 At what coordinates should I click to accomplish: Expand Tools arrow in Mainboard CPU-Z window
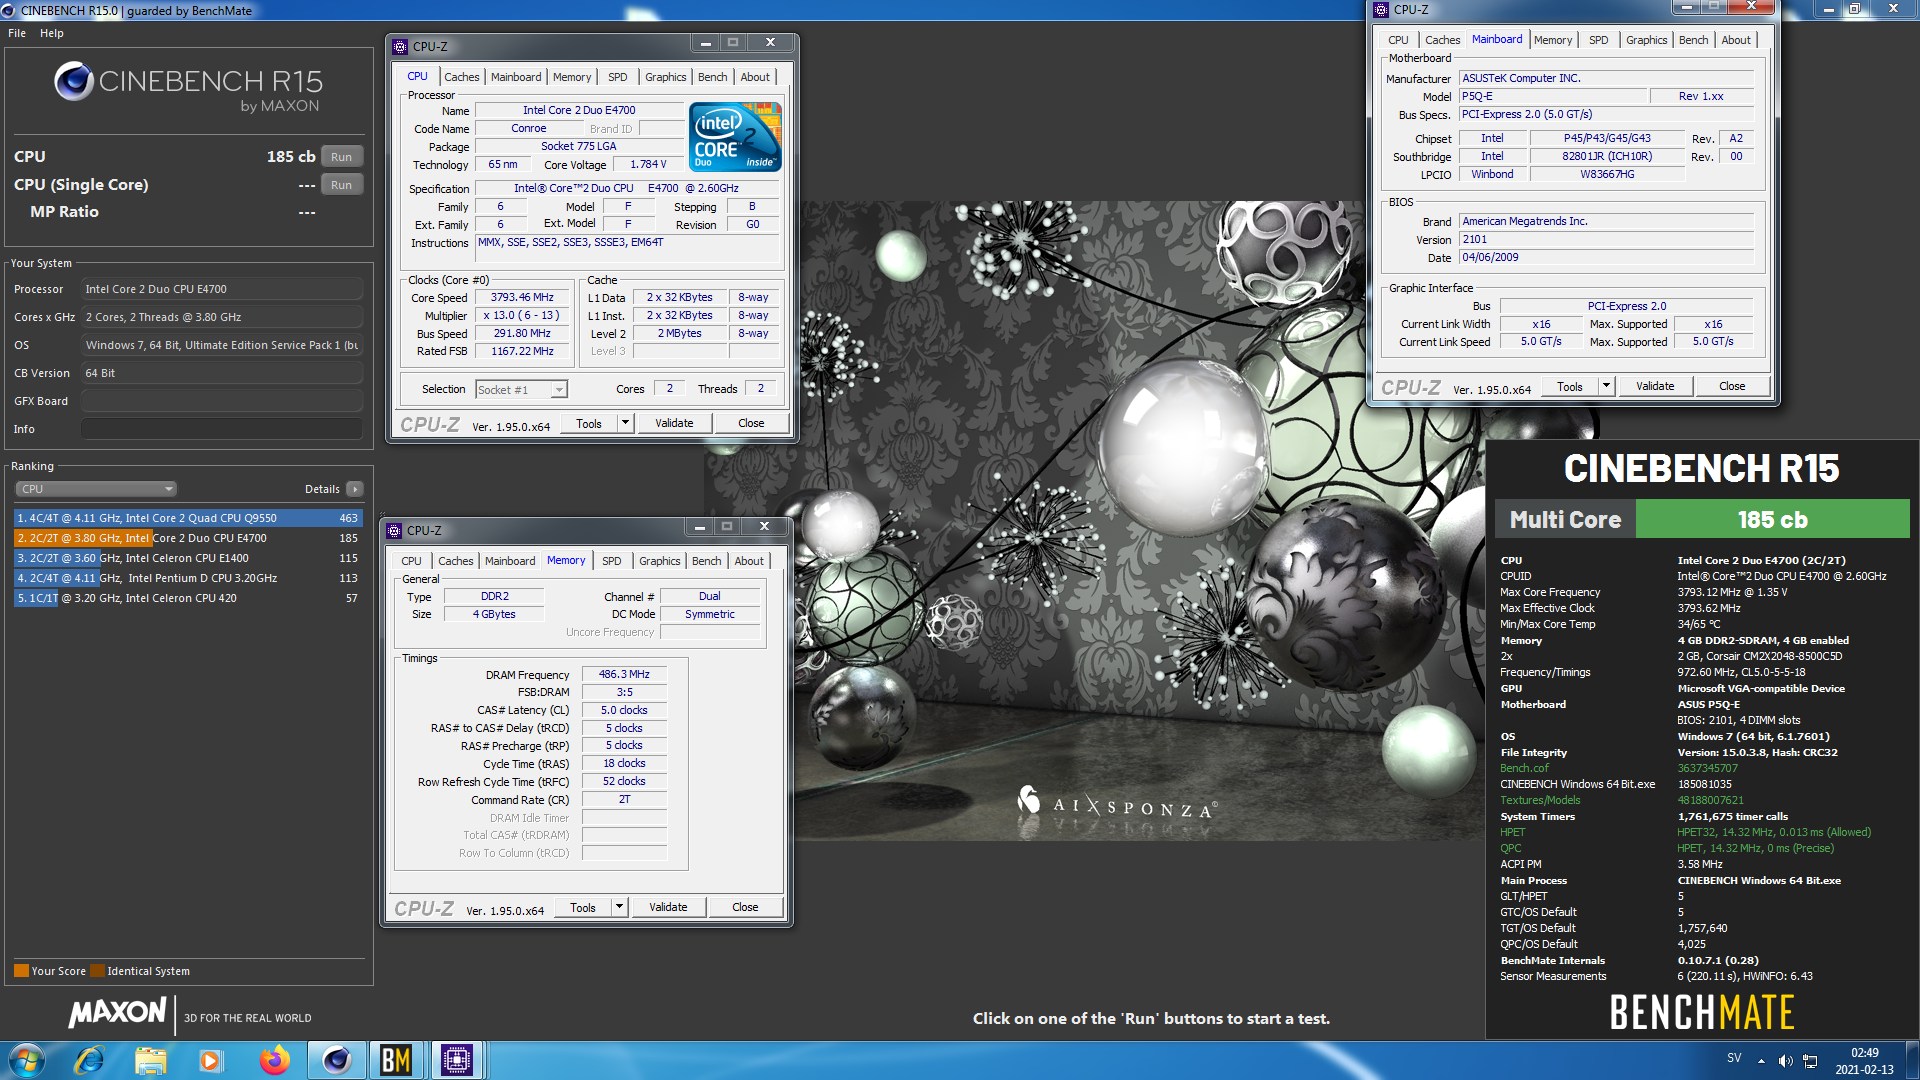click(x=1606, y=387)
